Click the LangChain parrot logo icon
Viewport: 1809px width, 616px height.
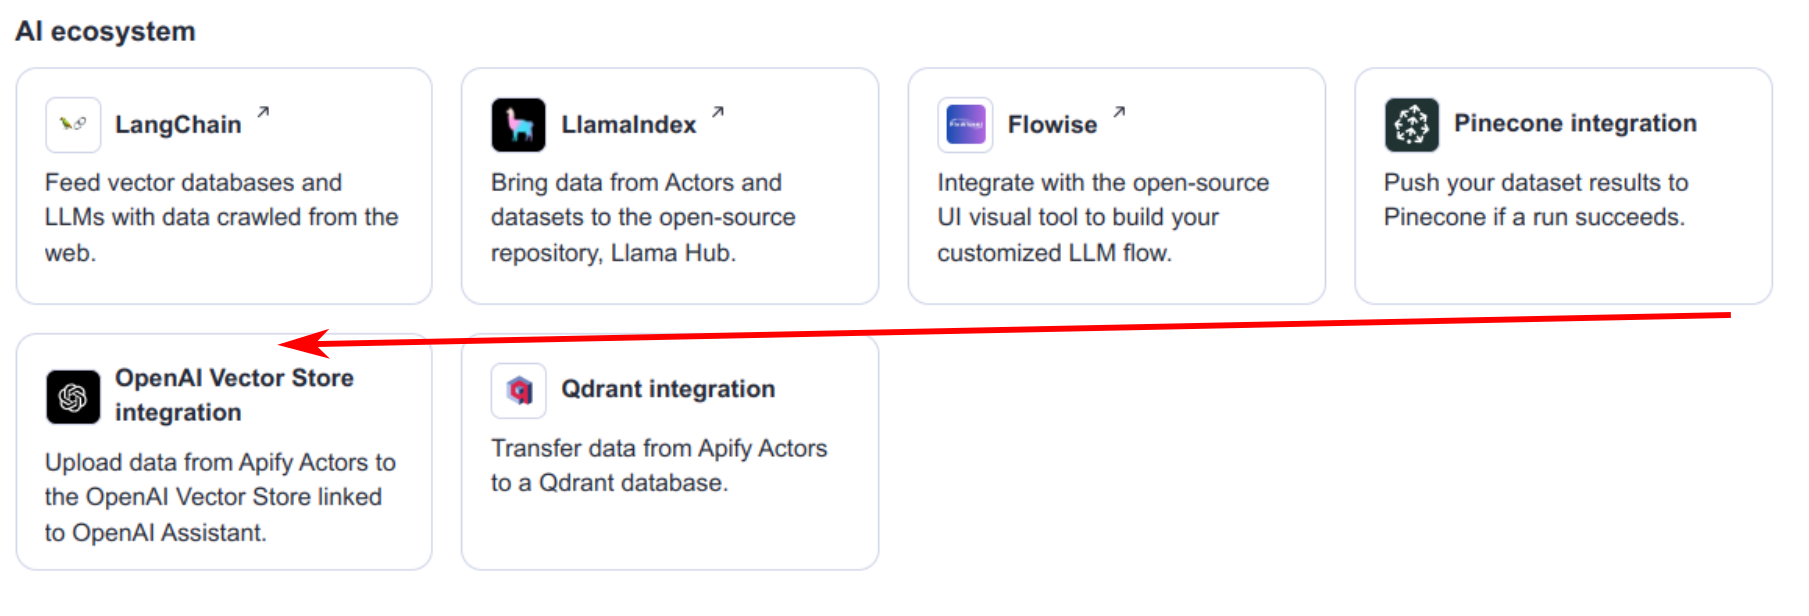click(73, 125)
